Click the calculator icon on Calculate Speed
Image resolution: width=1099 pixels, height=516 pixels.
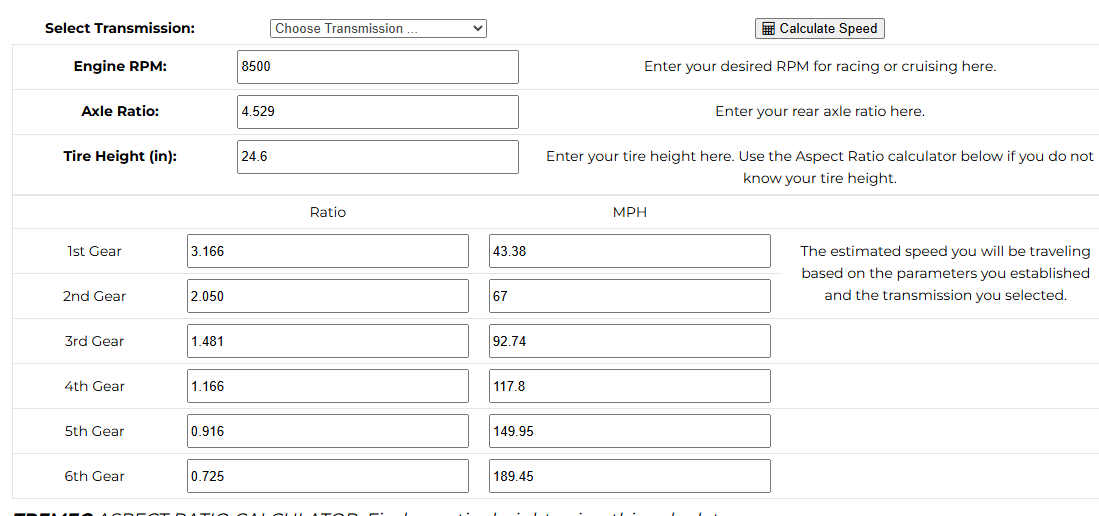[x=768, y=29]
